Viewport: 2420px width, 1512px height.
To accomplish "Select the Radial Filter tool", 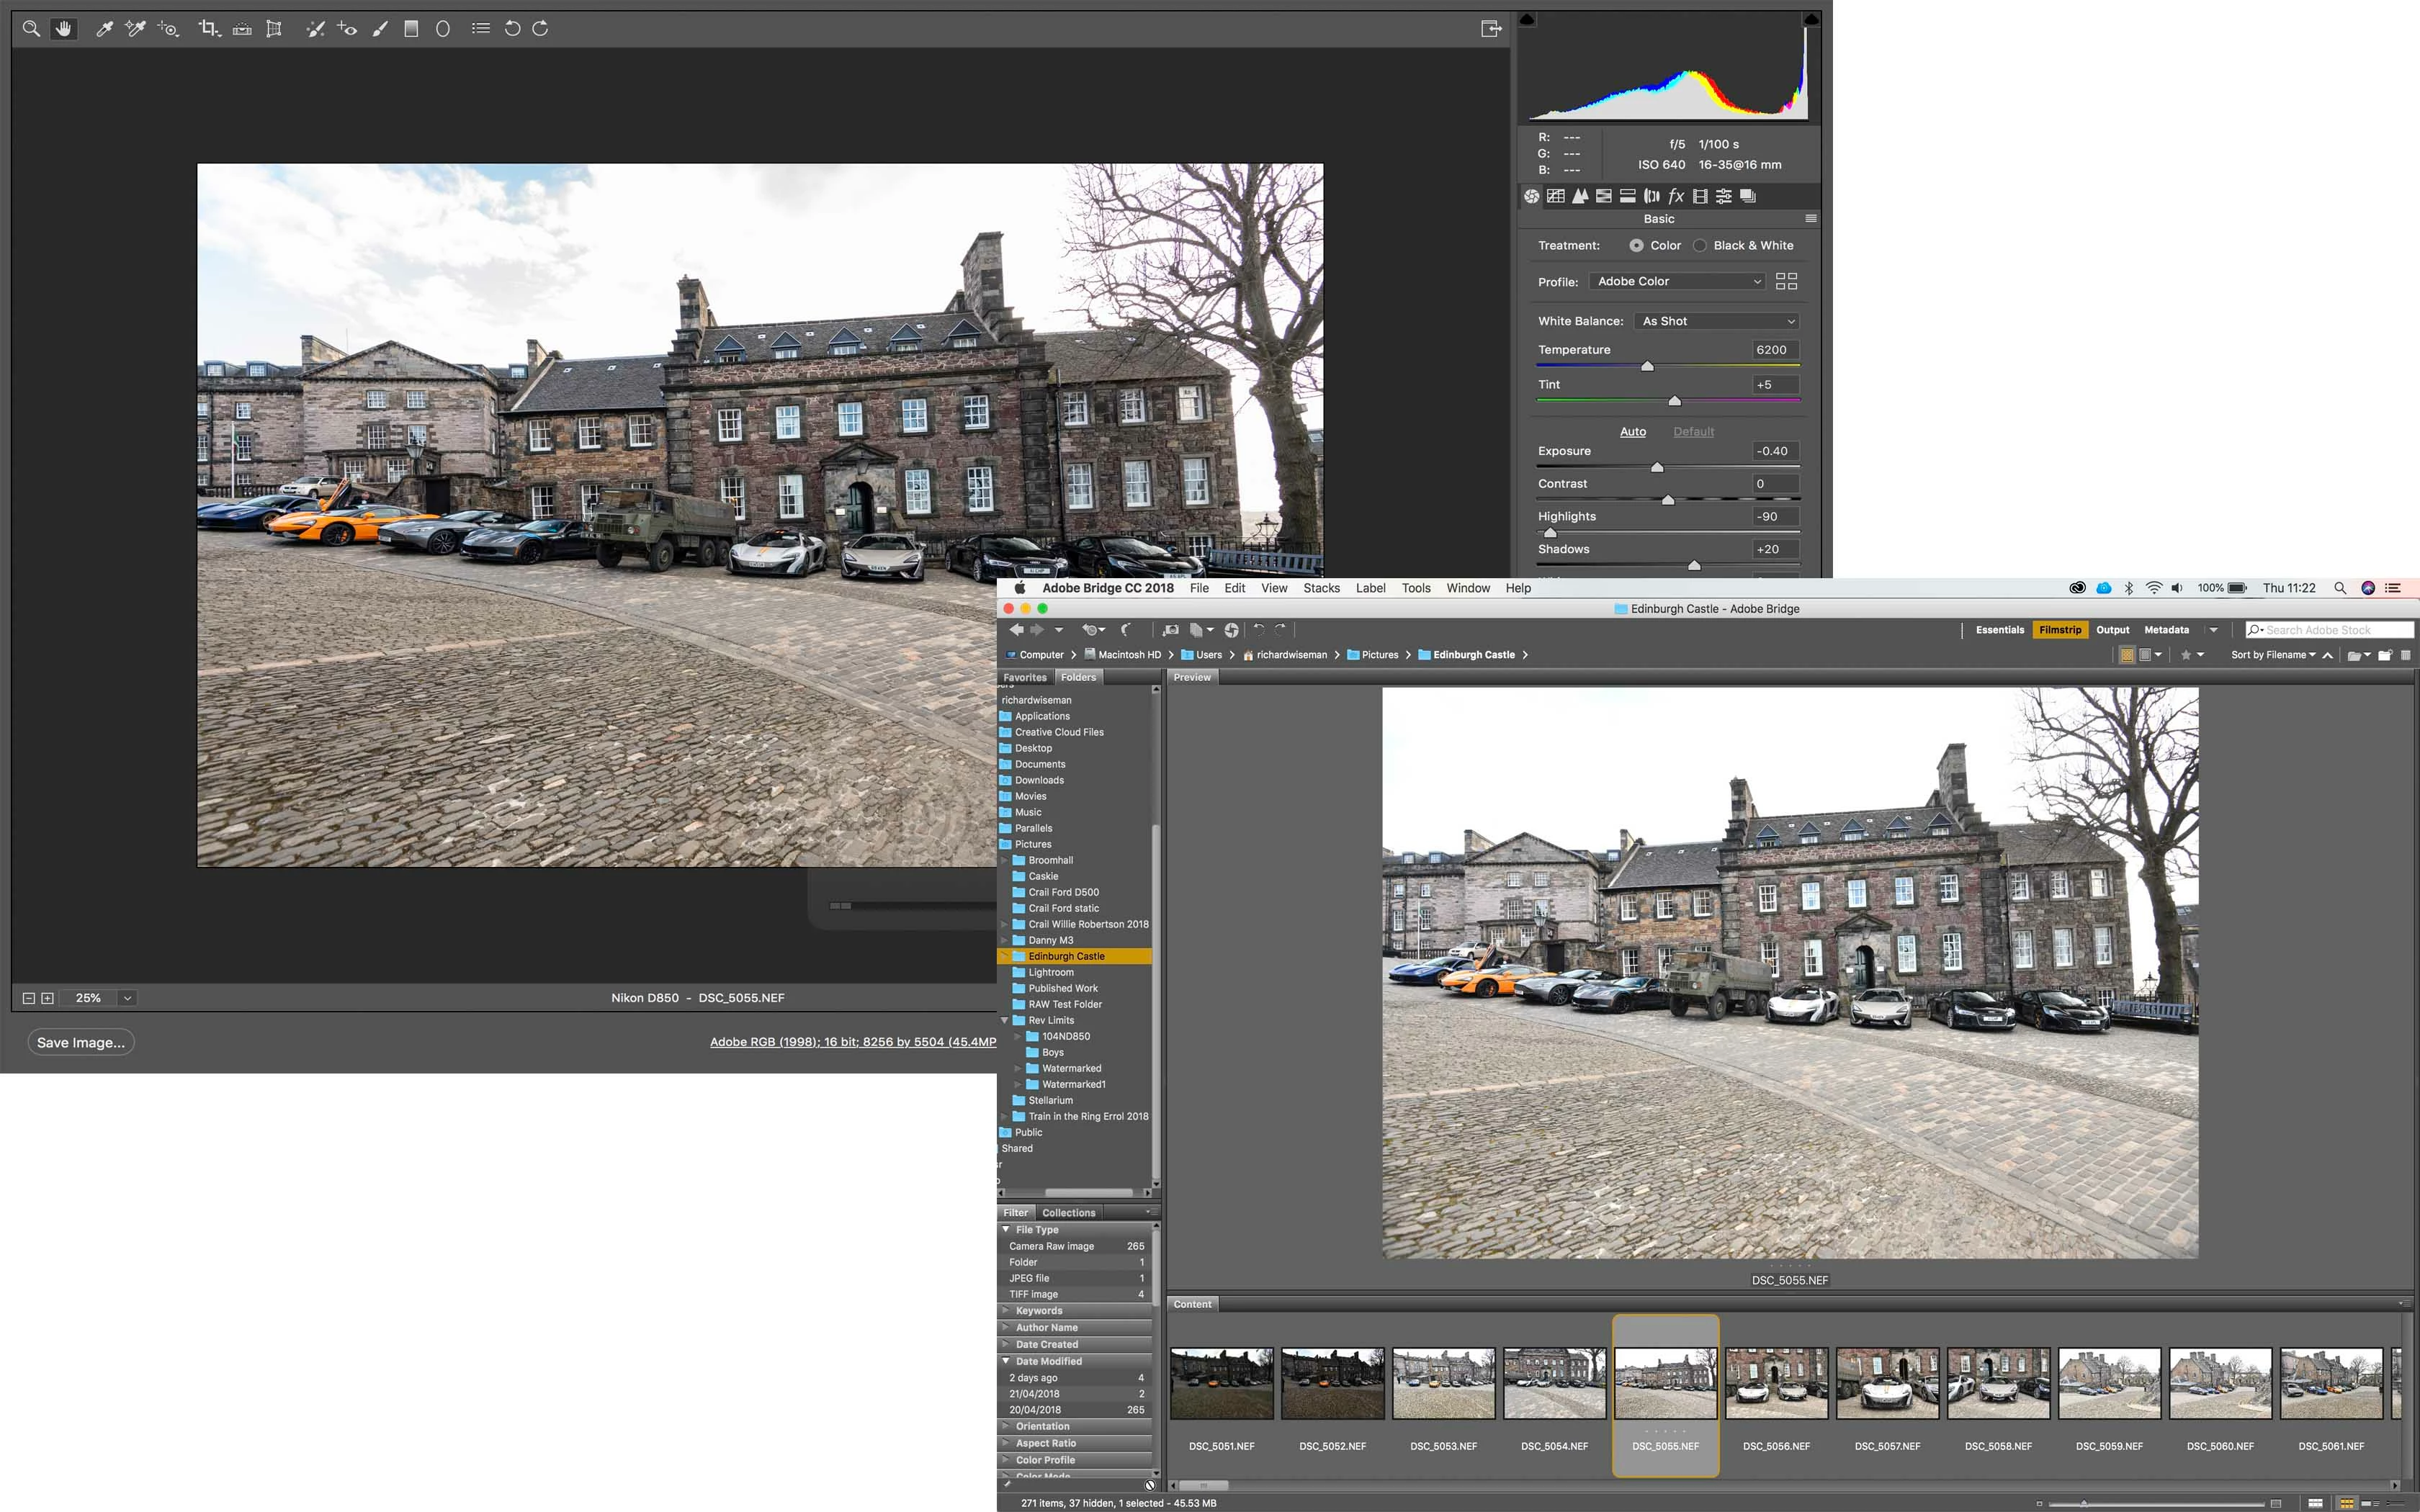I will (x=443, y=29).
